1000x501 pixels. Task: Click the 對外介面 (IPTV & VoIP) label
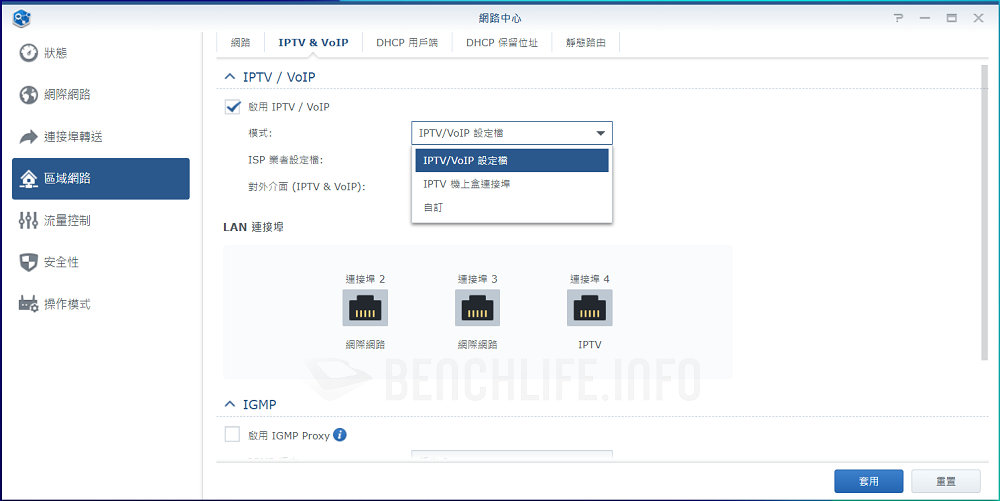[x=307, y=187]
